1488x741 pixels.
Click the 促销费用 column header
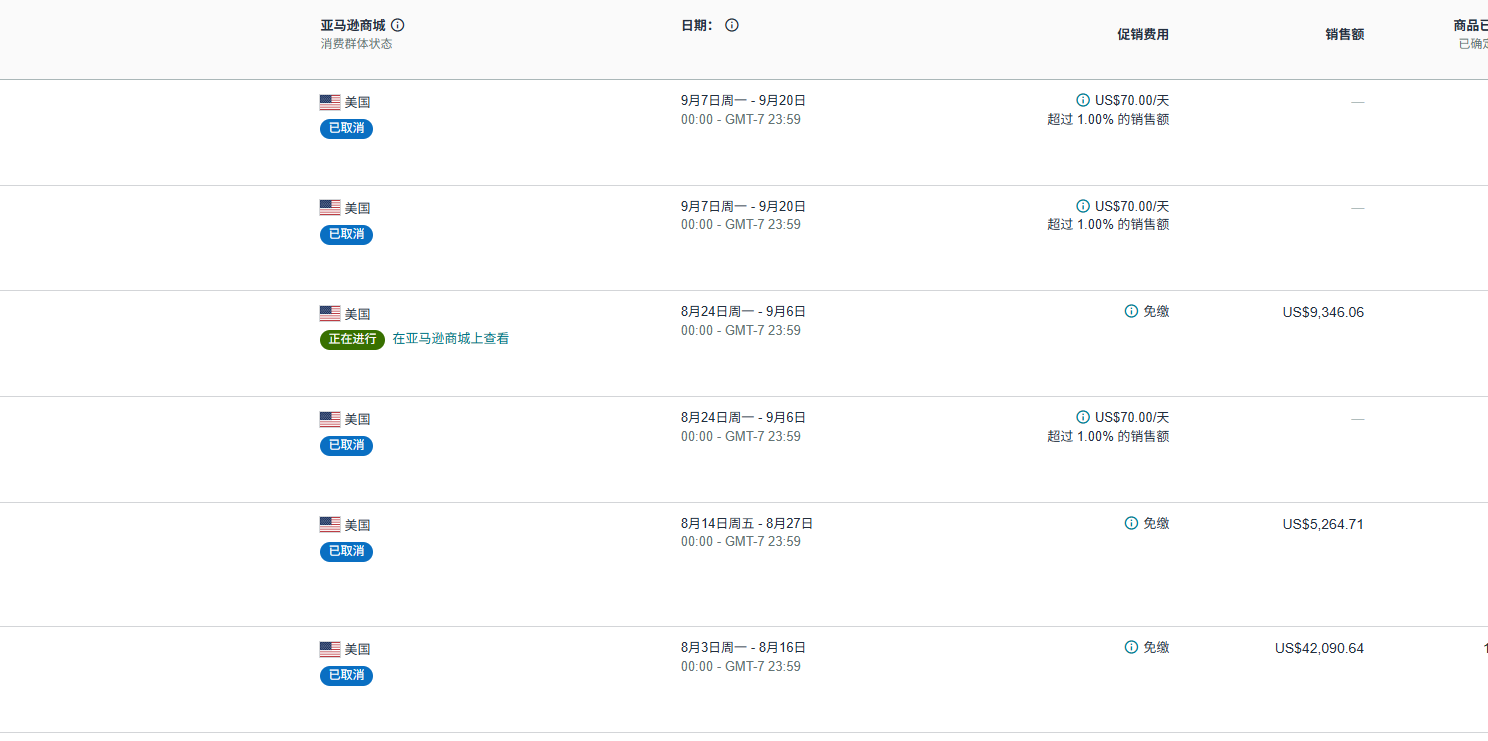pyautogui.click(x=1143, y=35)
